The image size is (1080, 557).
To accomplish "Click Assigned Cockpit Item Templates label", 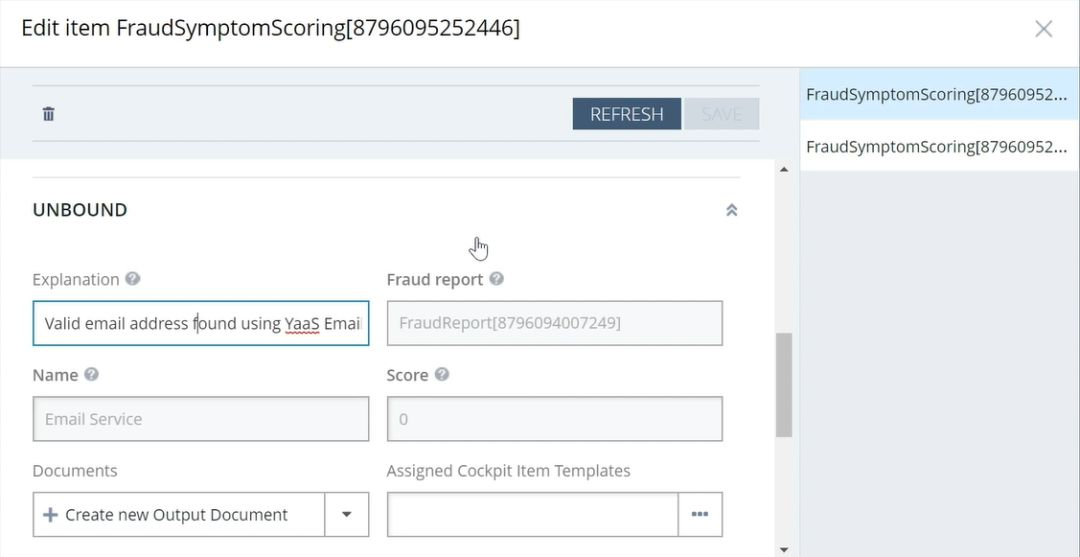I will tap(508, 471).
